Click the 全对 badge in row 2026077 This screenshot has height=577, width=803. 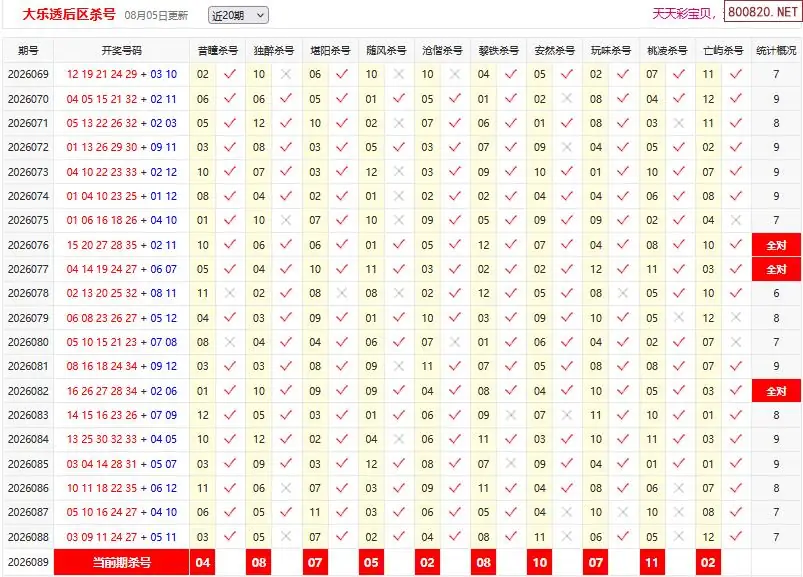tap(776, 269)
